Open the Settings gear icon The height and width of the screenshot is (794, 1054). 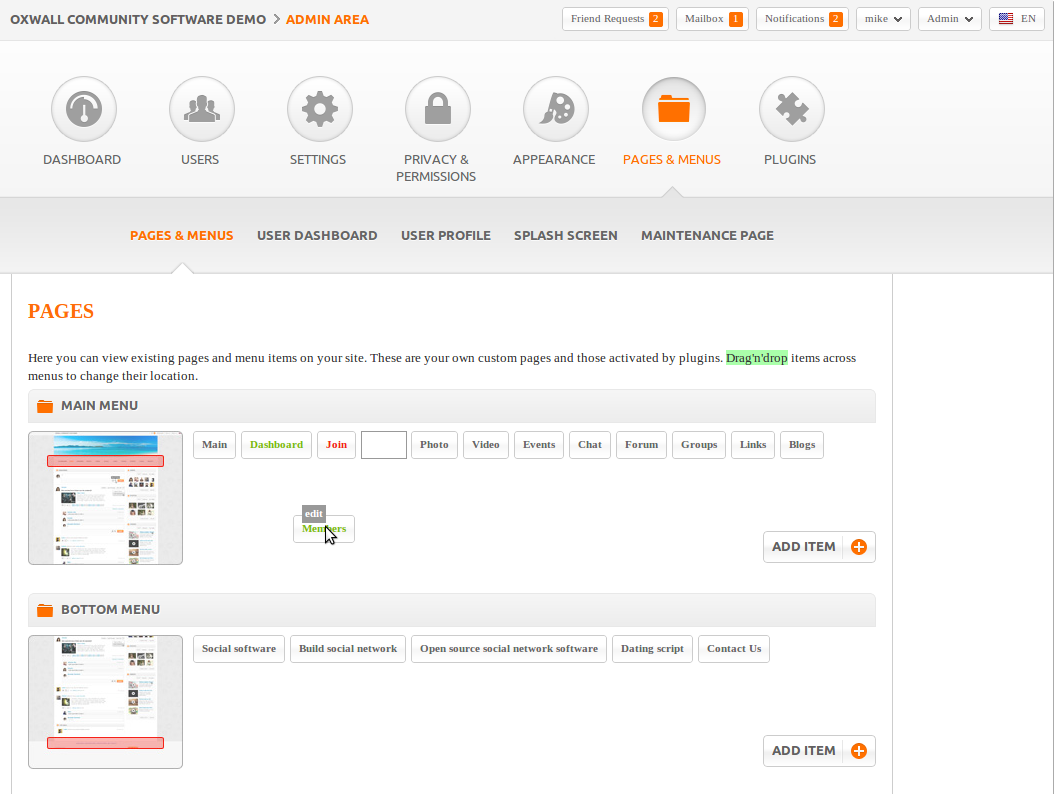[x=319, y=109]
